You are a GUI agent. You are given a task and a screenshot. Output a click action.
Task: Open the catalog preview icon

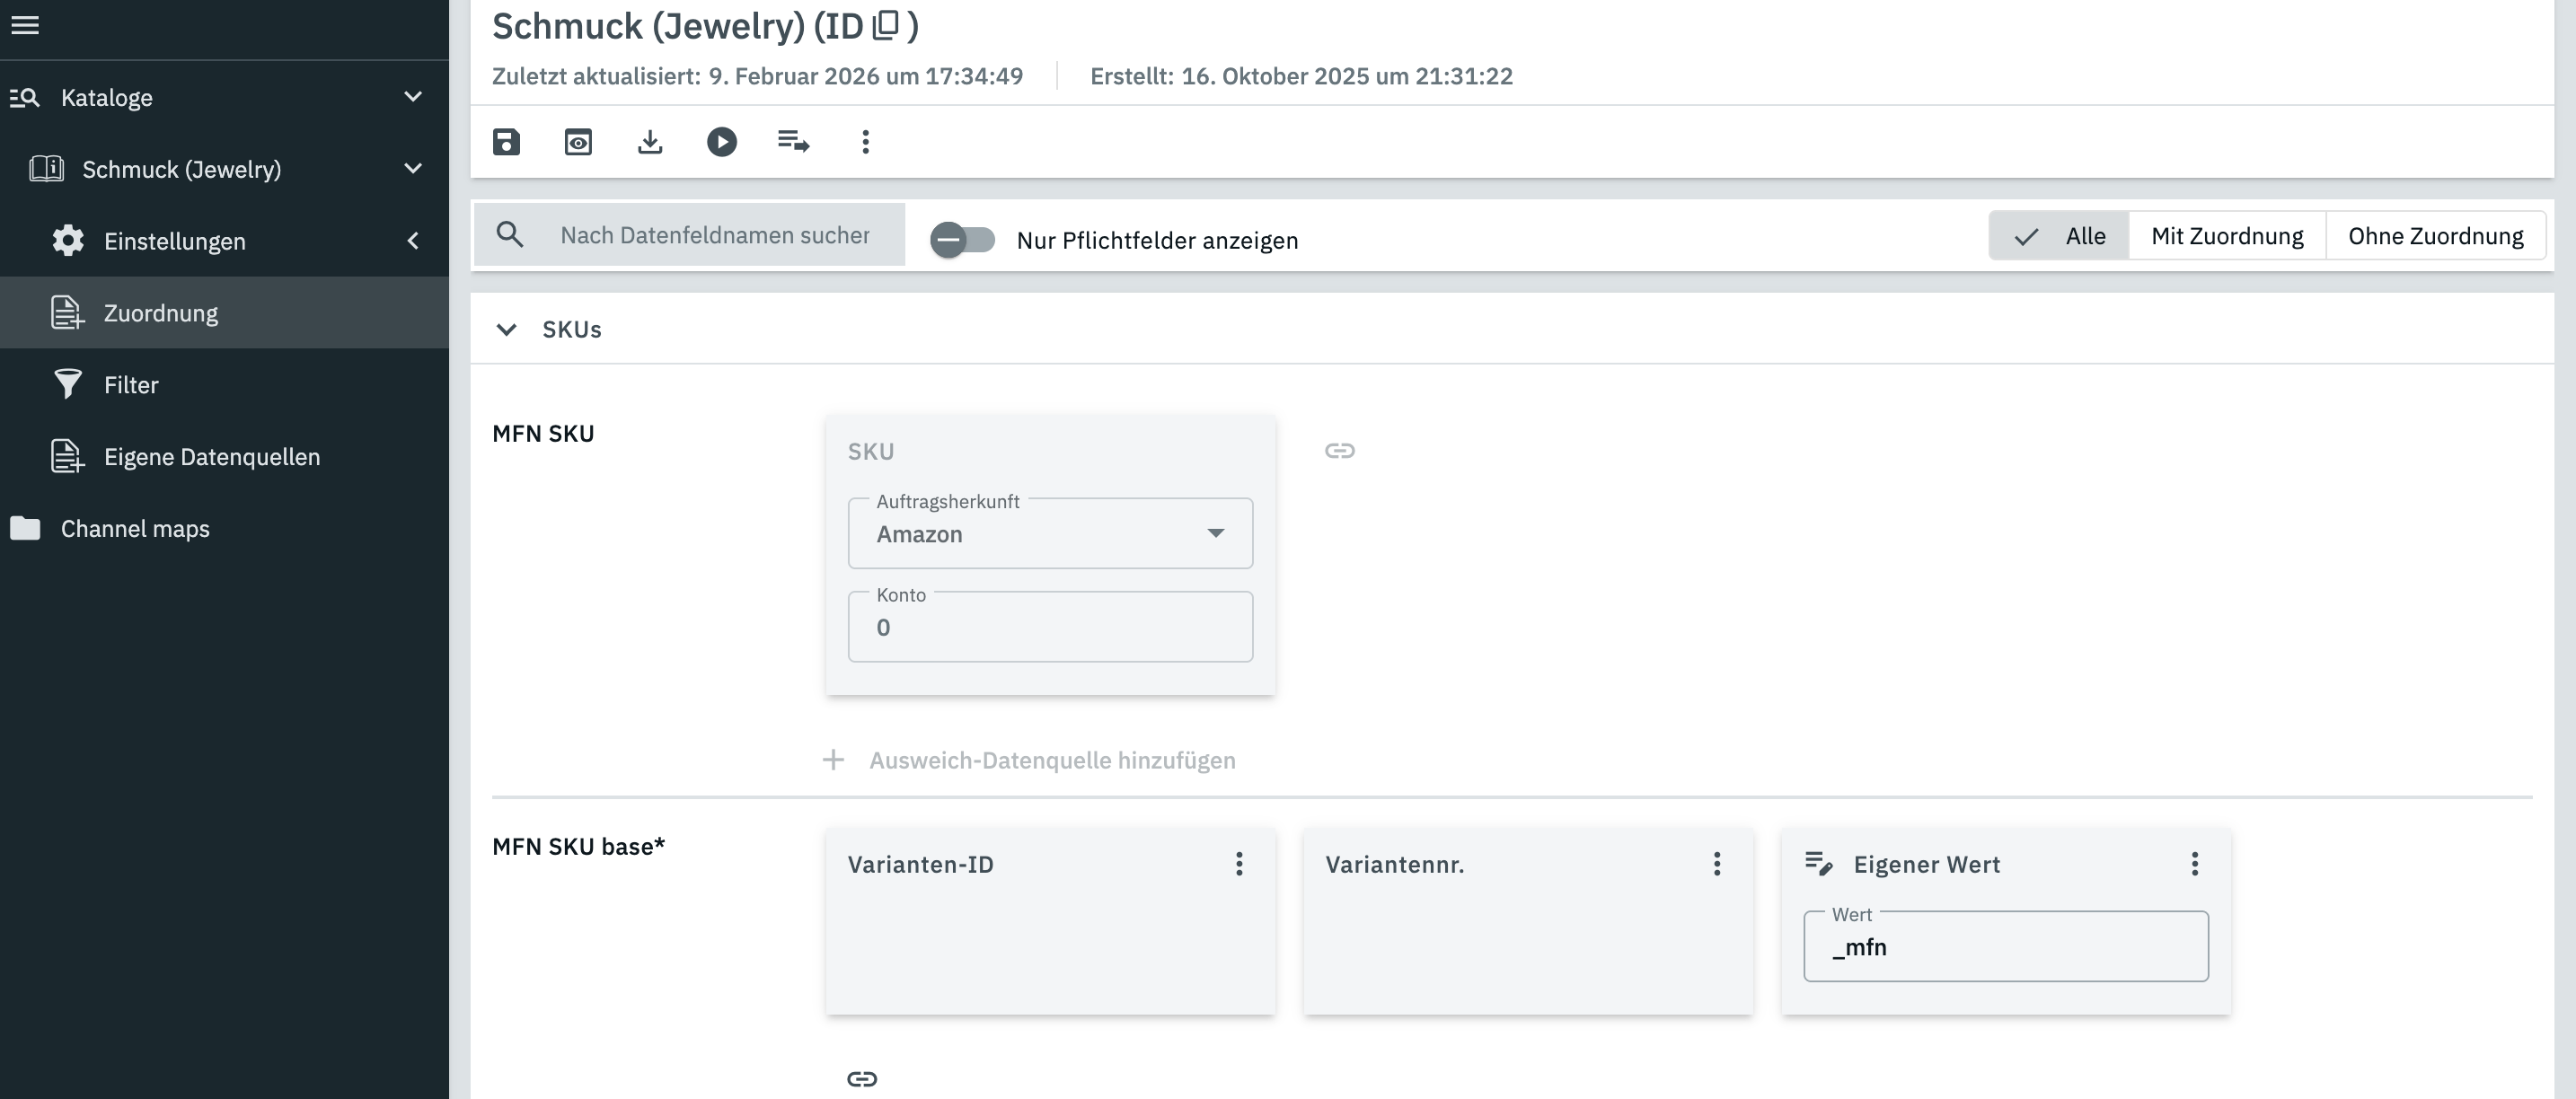[x=578, y=142]
